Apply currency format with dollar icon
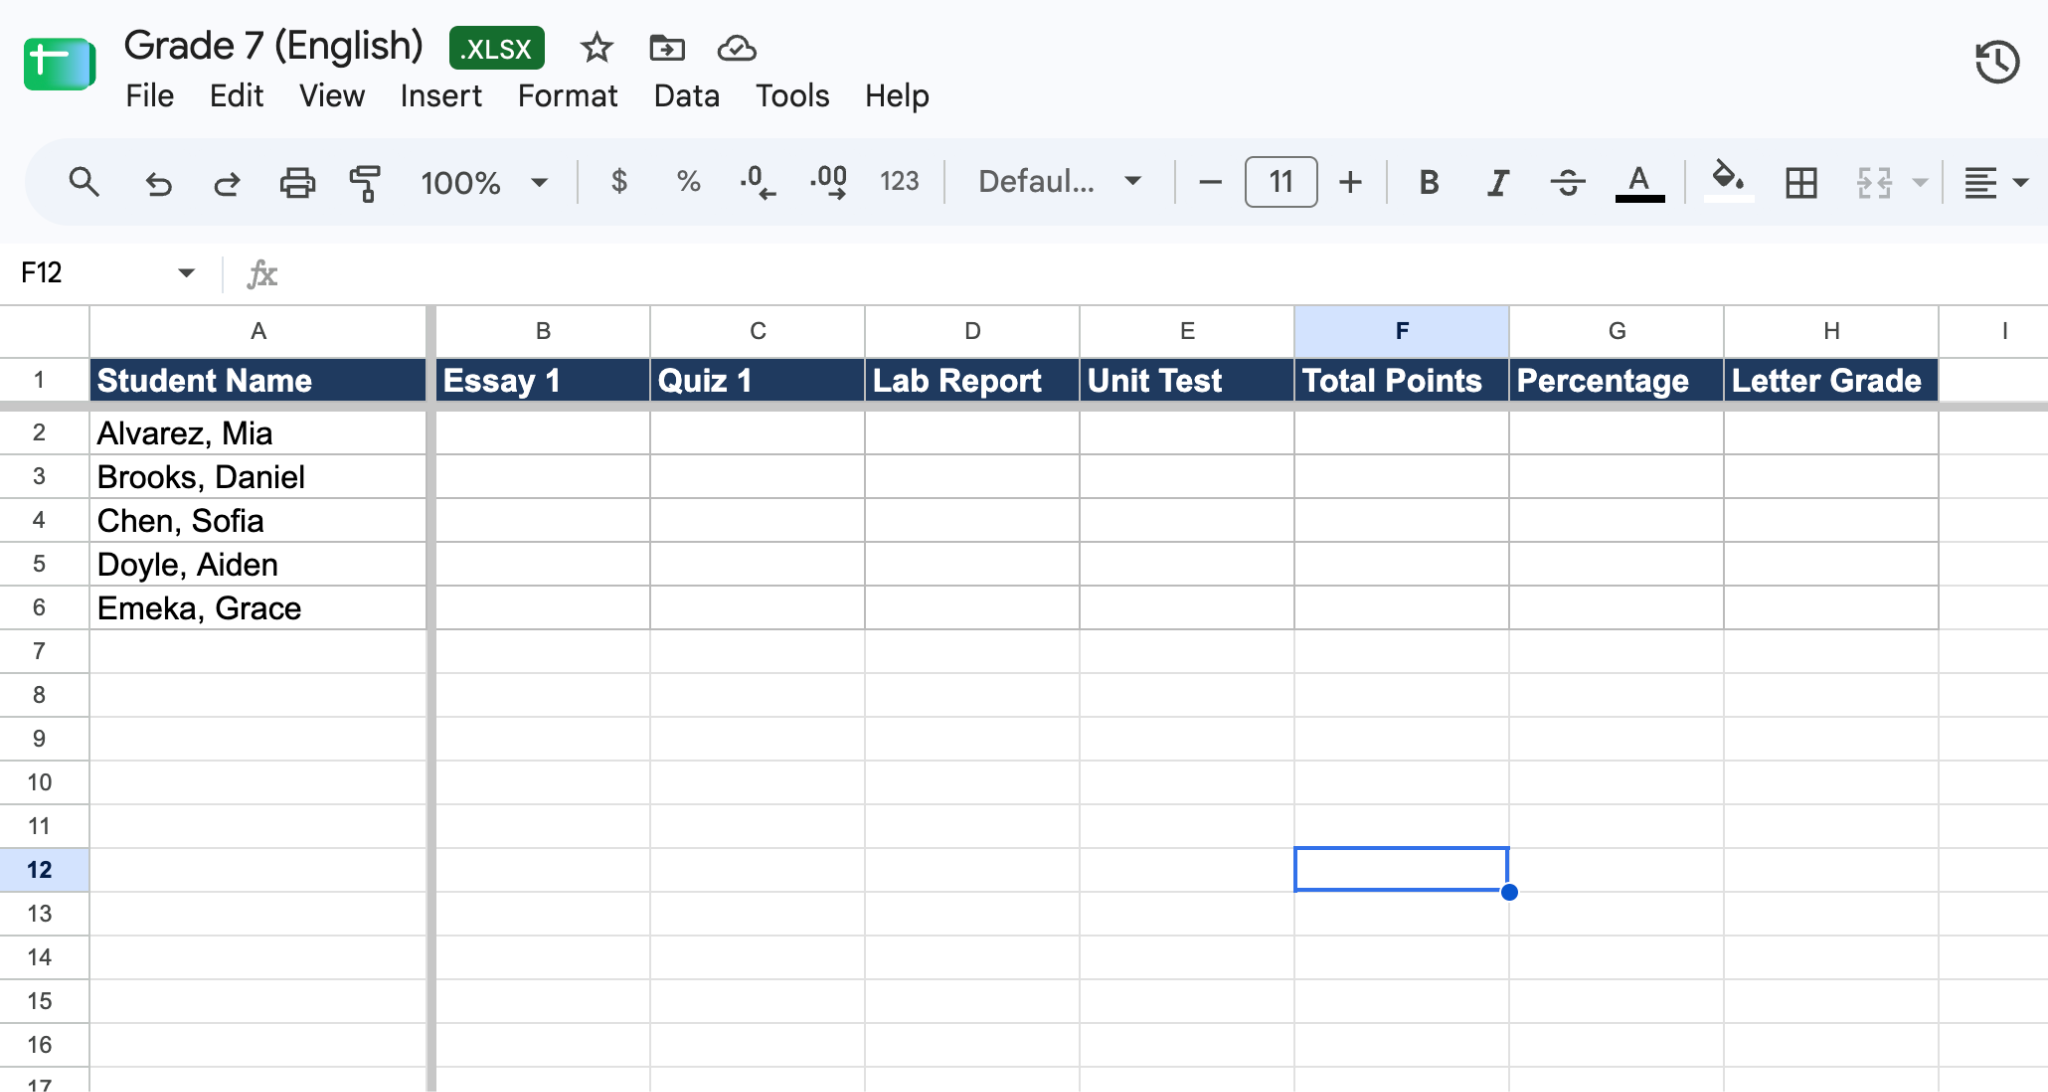 click(x=619, y=181)
